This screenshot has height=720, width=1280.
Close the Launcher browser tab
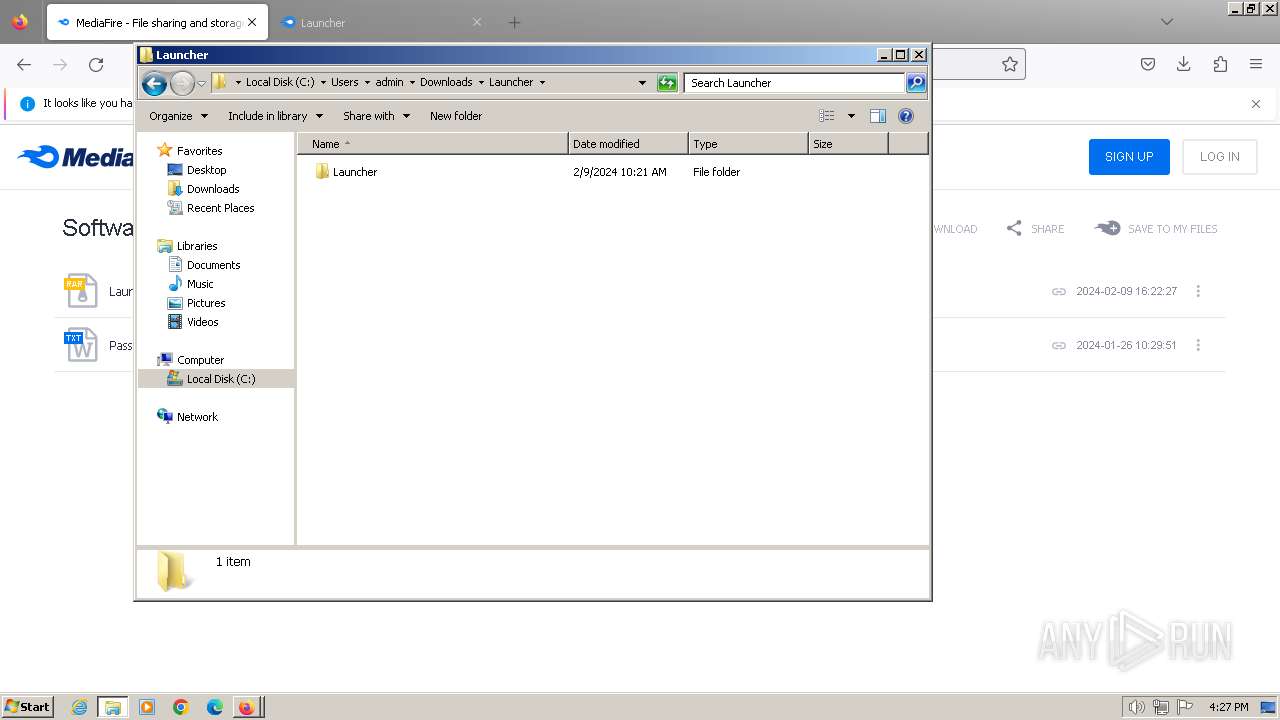476,22
